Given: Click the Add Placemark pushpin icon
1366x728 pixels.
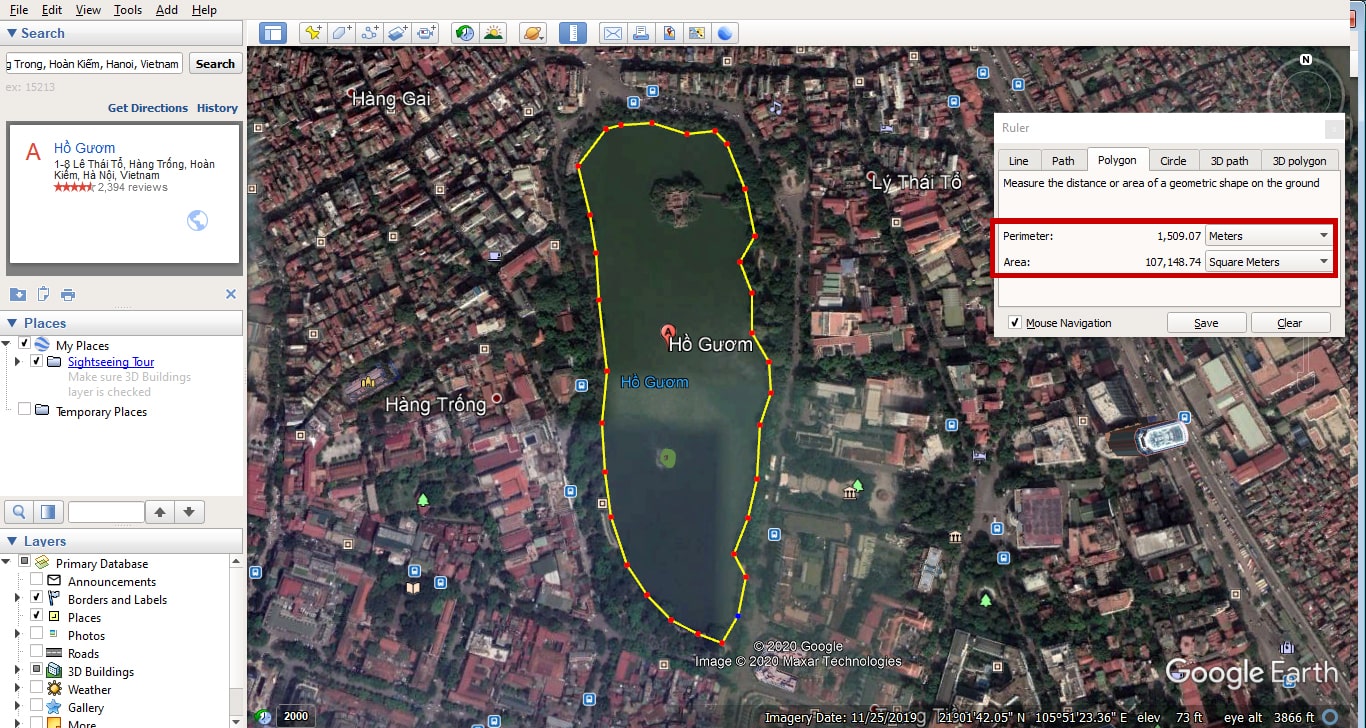Looking at the screenshot, I should pyautogui.click(x=313, y=33).
